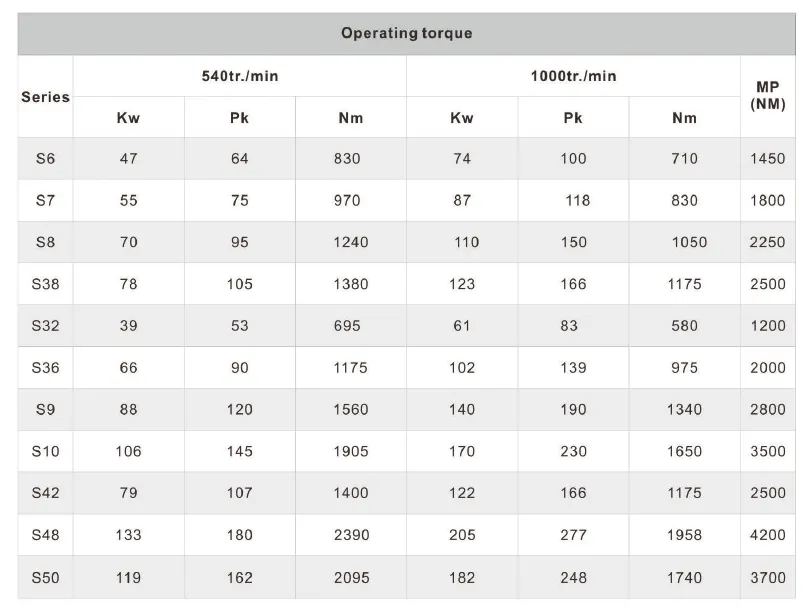812x612 pixels.
Task: Select the MP value 2000 in S36 row
Action: pos(768,368)
